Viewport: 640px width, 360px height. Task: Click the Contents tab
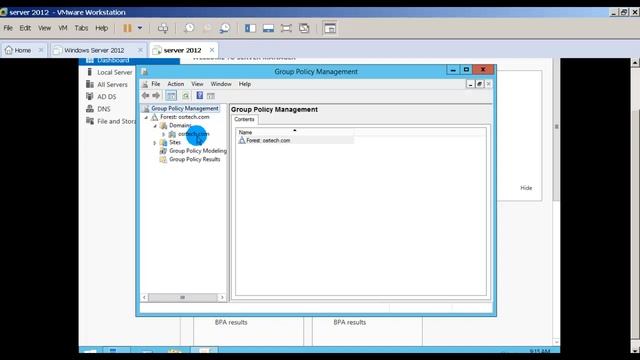(x=244, y=119)
